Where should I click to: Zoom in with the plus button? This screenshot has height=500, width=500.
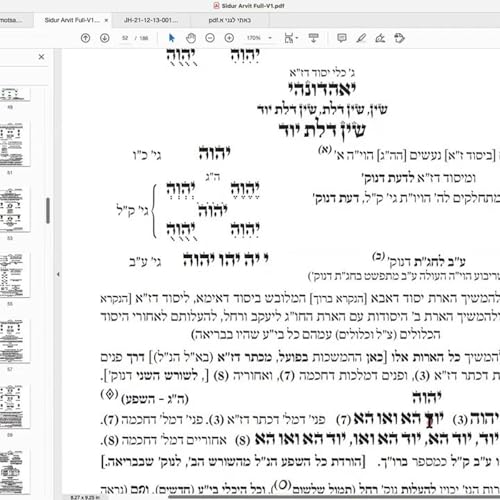[229, 38]
